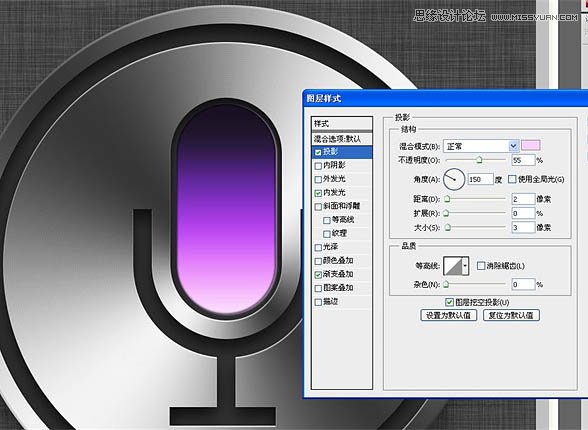
Task: Select 混合选项:默认 blending options row
Action: (x=342, y=139)
